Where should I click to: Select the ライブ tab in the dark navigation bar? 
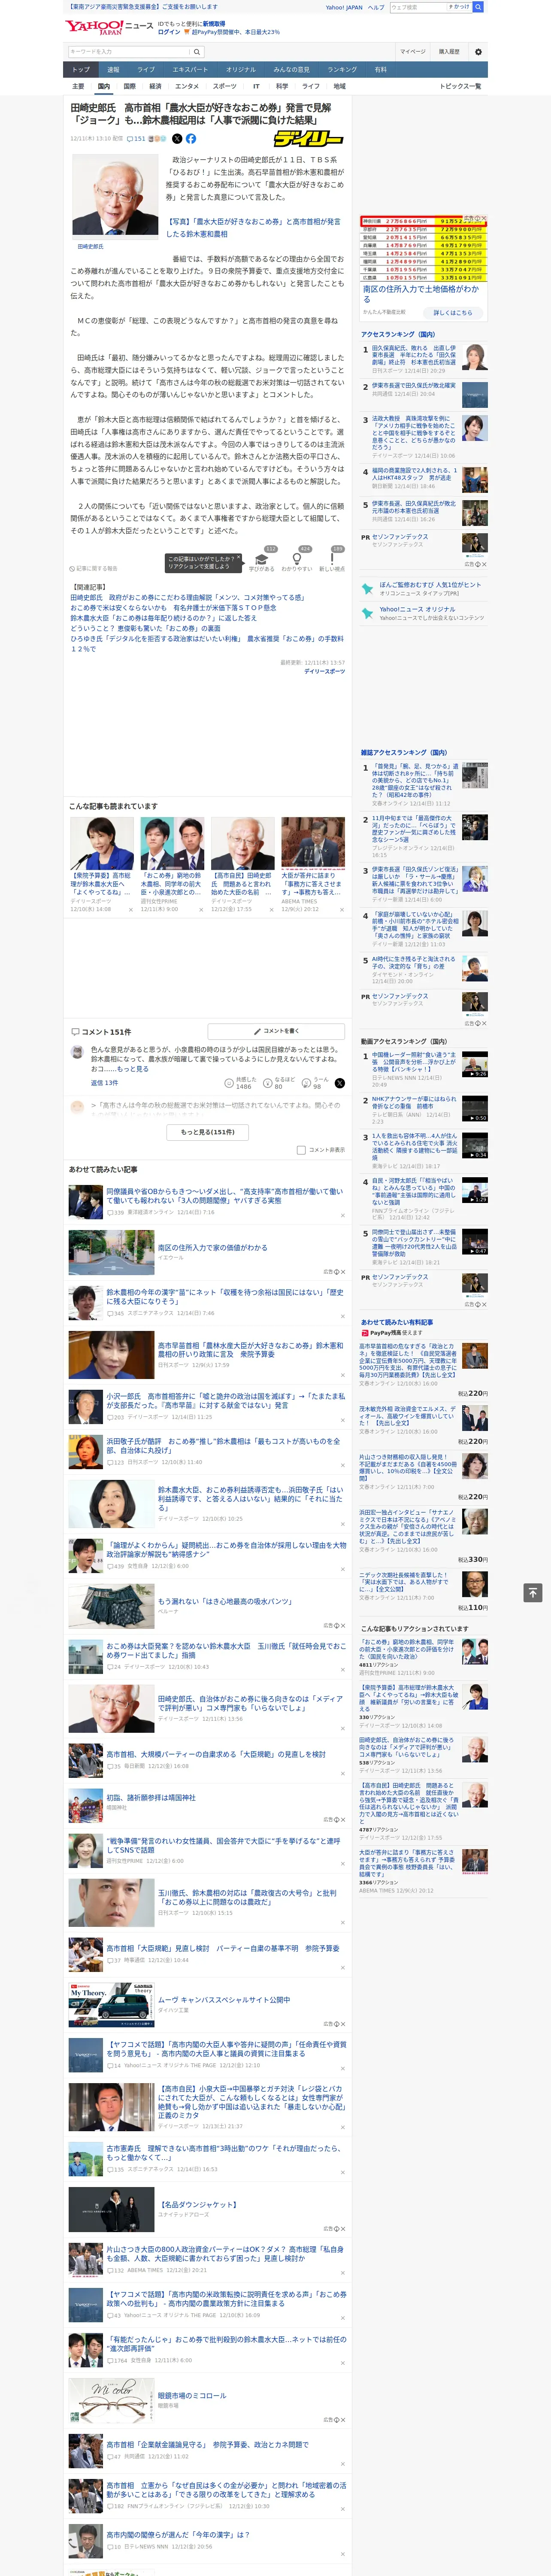[x=146, y=70]
